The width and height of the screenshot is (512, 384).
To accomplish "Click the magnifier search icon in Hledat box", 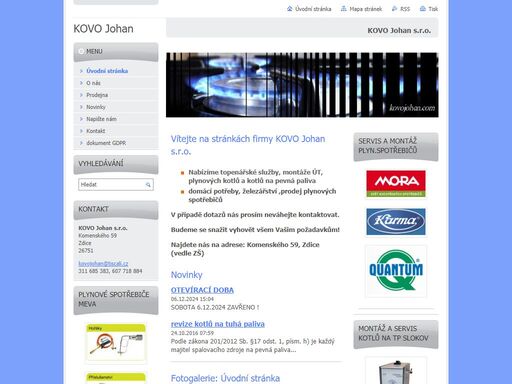I will pos(148,185).
